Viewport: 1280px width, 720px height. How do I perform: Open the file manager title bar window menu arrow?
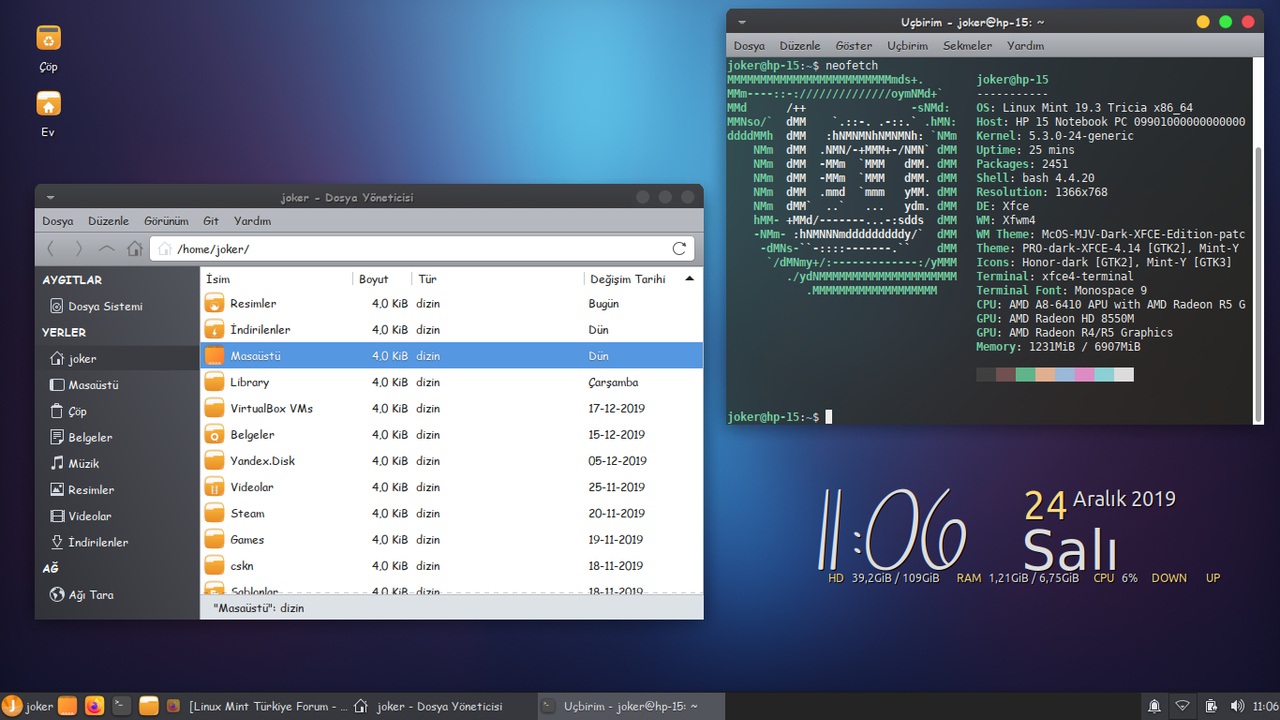pyautogui.click(x=50, y=197)
